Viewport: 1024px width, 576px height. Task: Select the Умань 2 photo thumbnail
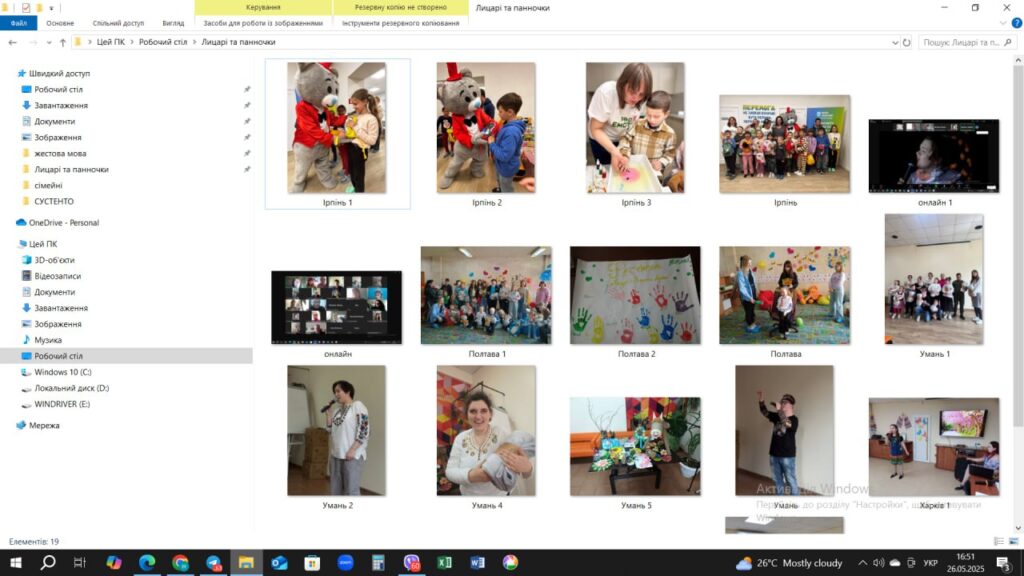click(337, 430)
